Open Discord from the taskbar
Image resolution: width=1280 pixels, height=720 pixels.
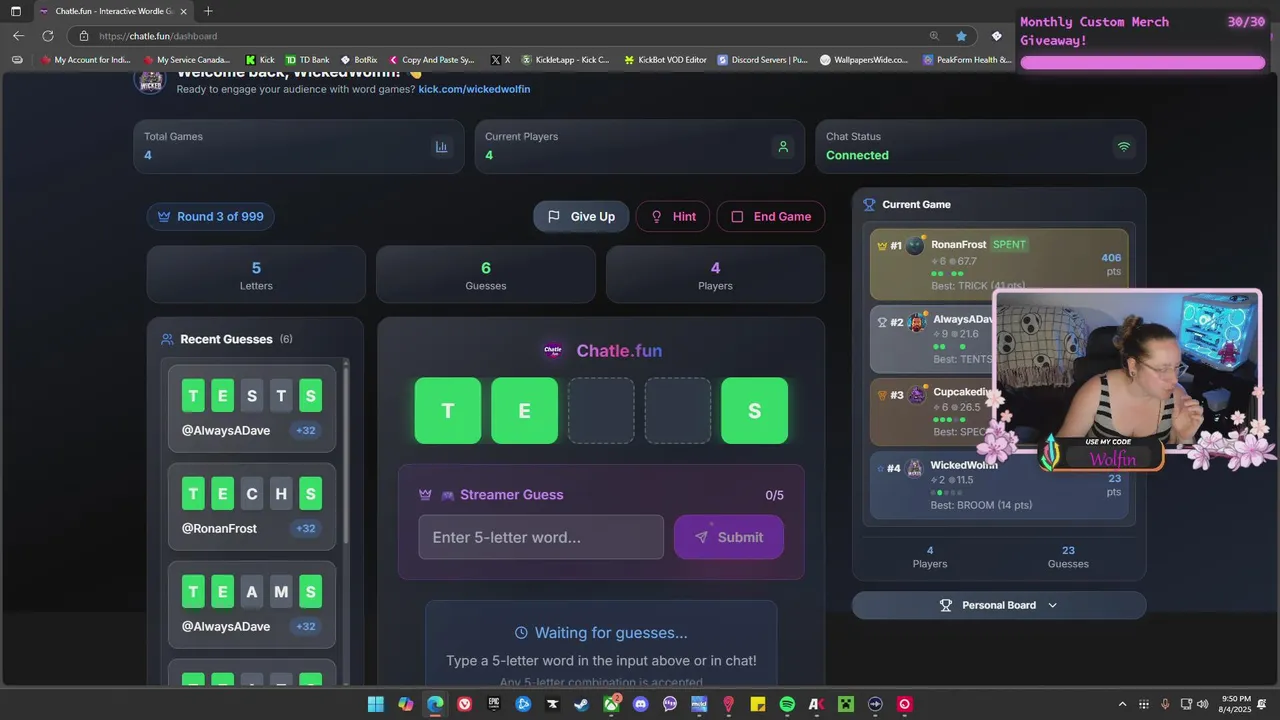point(640,704)
